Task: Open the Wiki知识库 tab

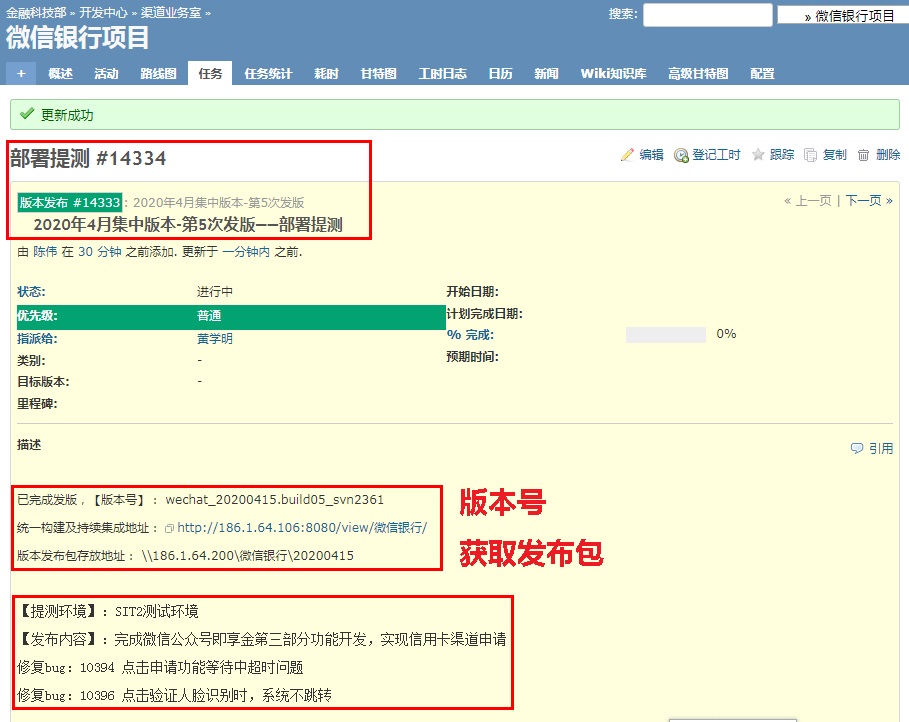Action: [613, 74]
